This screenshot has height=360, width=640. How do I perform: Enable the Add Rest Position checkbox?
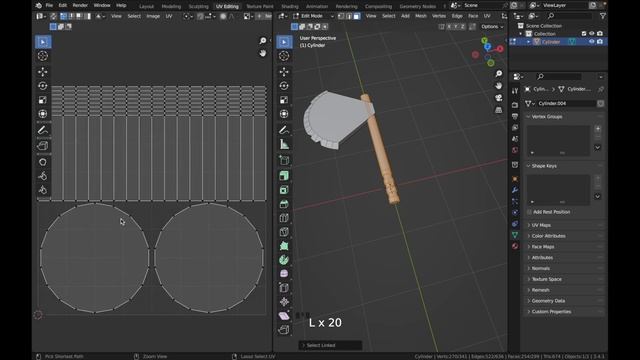(x=529, y=212)
